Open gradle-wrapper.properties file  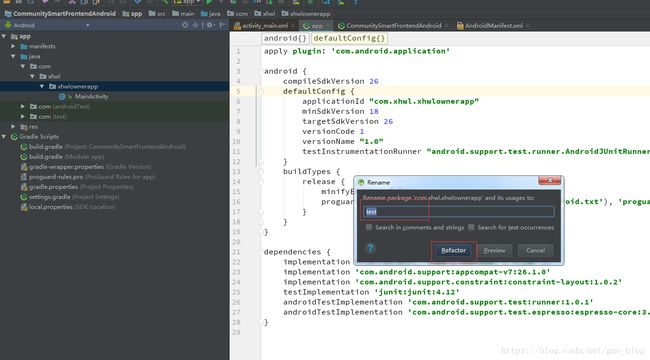[x=86, y=167]
